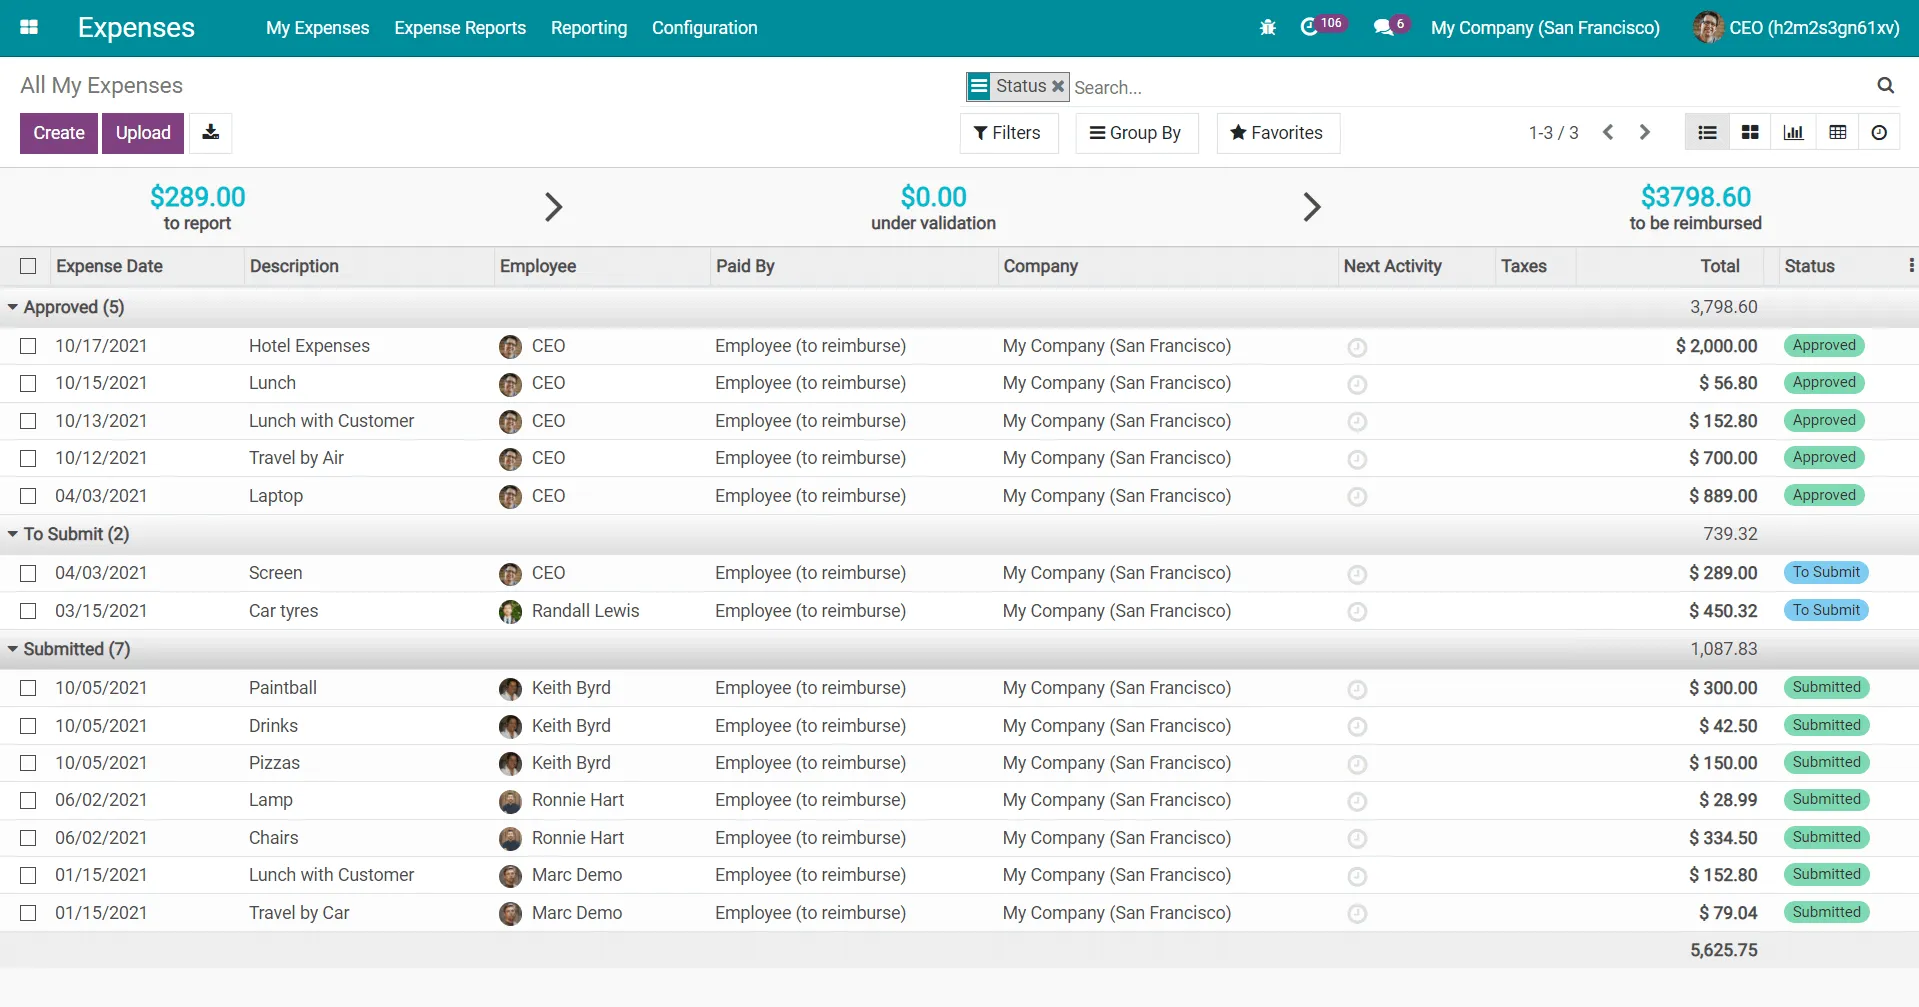Open My Expenses menu
The image size is (1919, 1007).
pos(317,28)
